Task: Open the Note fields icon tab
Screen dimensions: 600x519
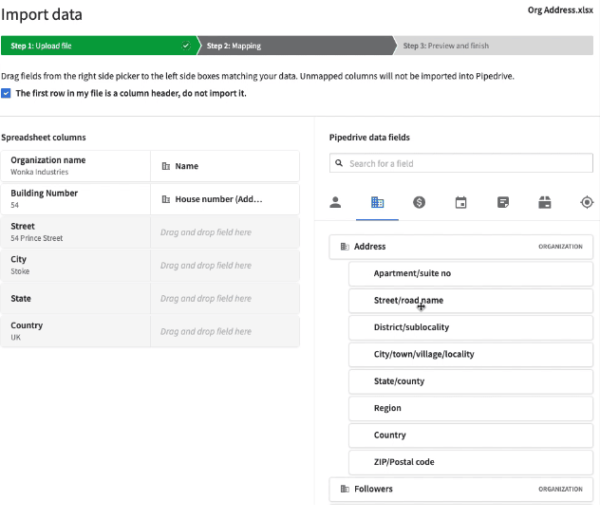Action: tap(503, 202)
